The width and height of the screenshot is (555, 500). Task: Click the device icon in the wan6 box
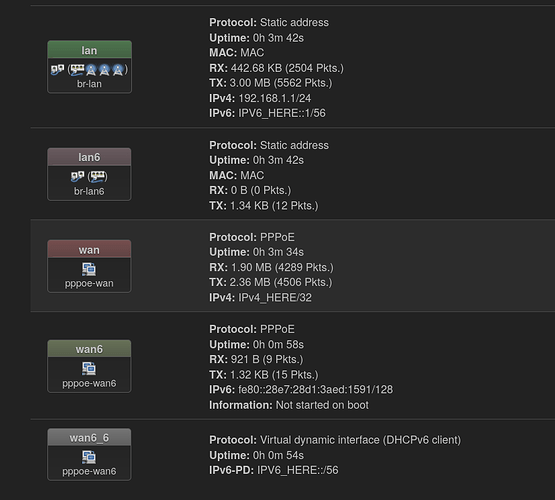tap(89, 368)
